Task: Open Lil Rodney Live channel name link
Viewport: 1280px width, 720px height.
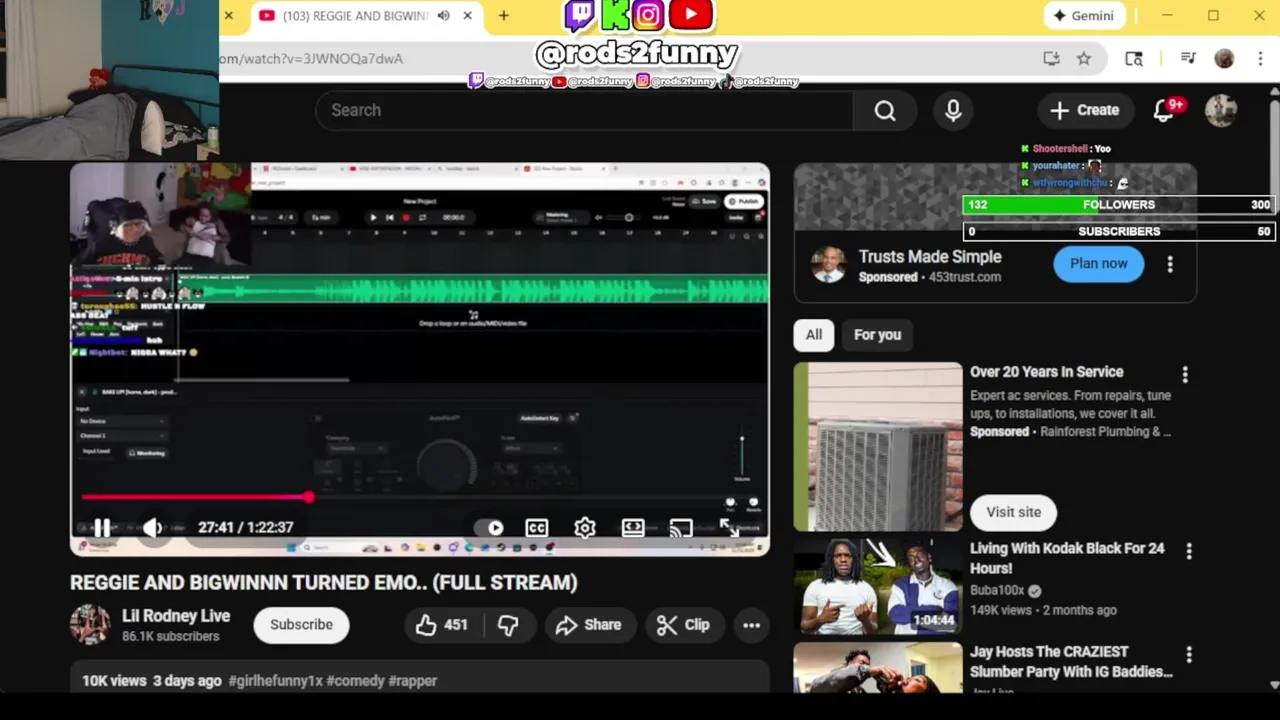Action: pos(176,616)
